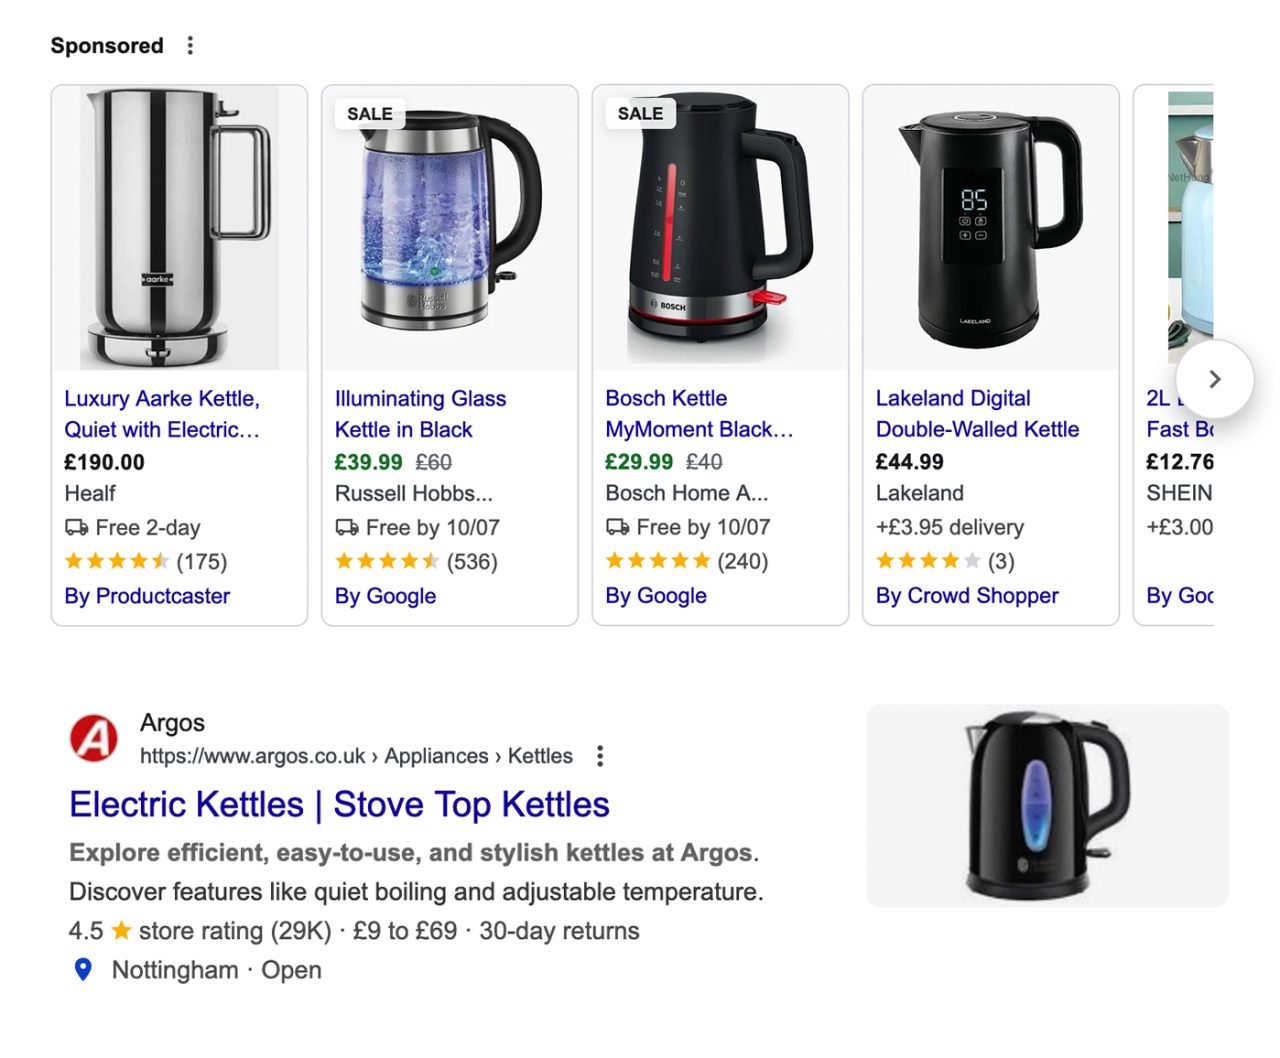Click the Nottingham location pin icon
The image size is (1280, 1058).
(84, 969)
